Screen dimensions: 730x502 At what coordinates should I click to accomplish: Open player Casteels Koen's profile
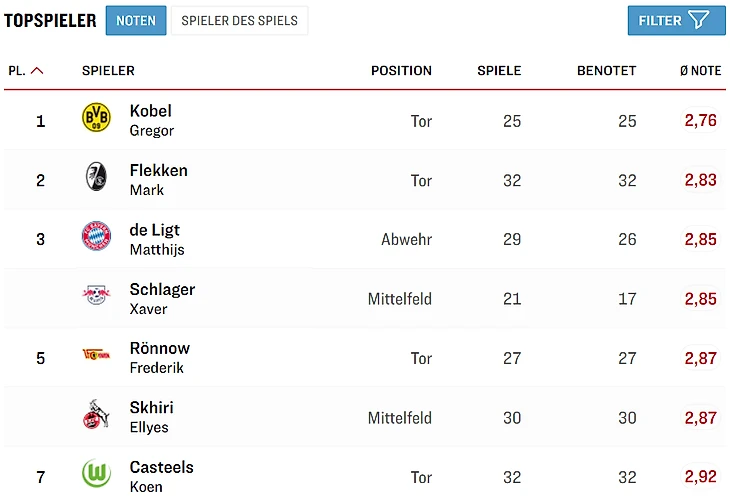tap(161, 476)
